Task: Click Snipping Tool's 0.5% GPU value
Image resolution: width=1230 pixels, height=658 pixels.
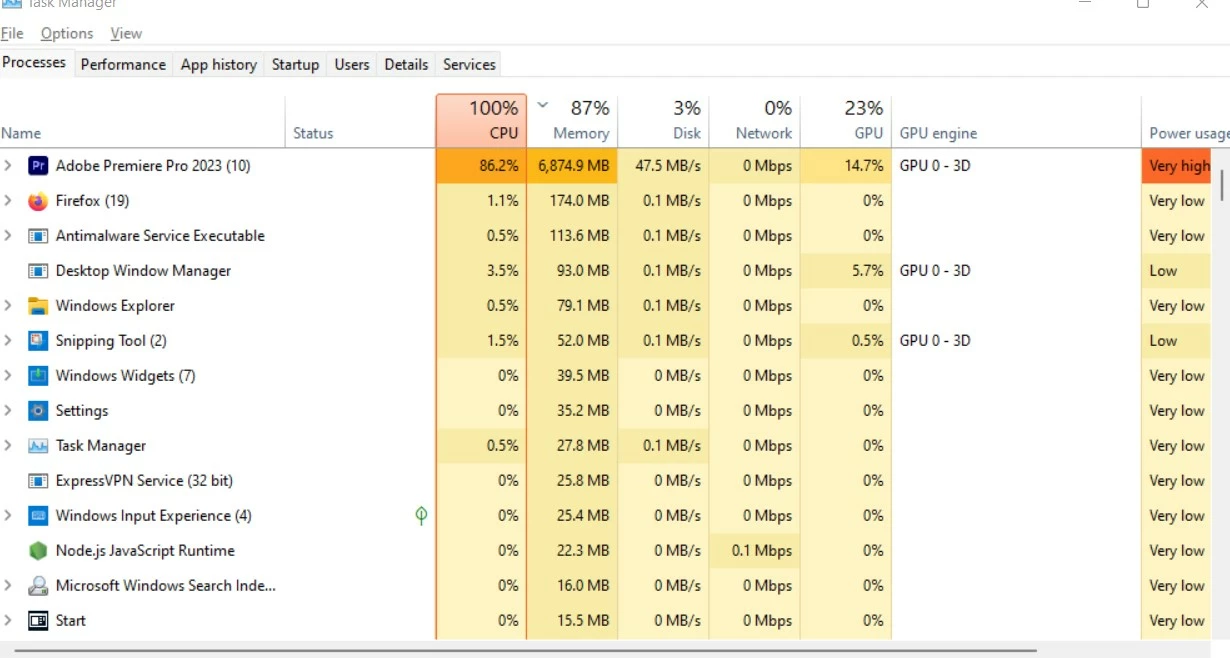Action: click(x=846, y=341)
